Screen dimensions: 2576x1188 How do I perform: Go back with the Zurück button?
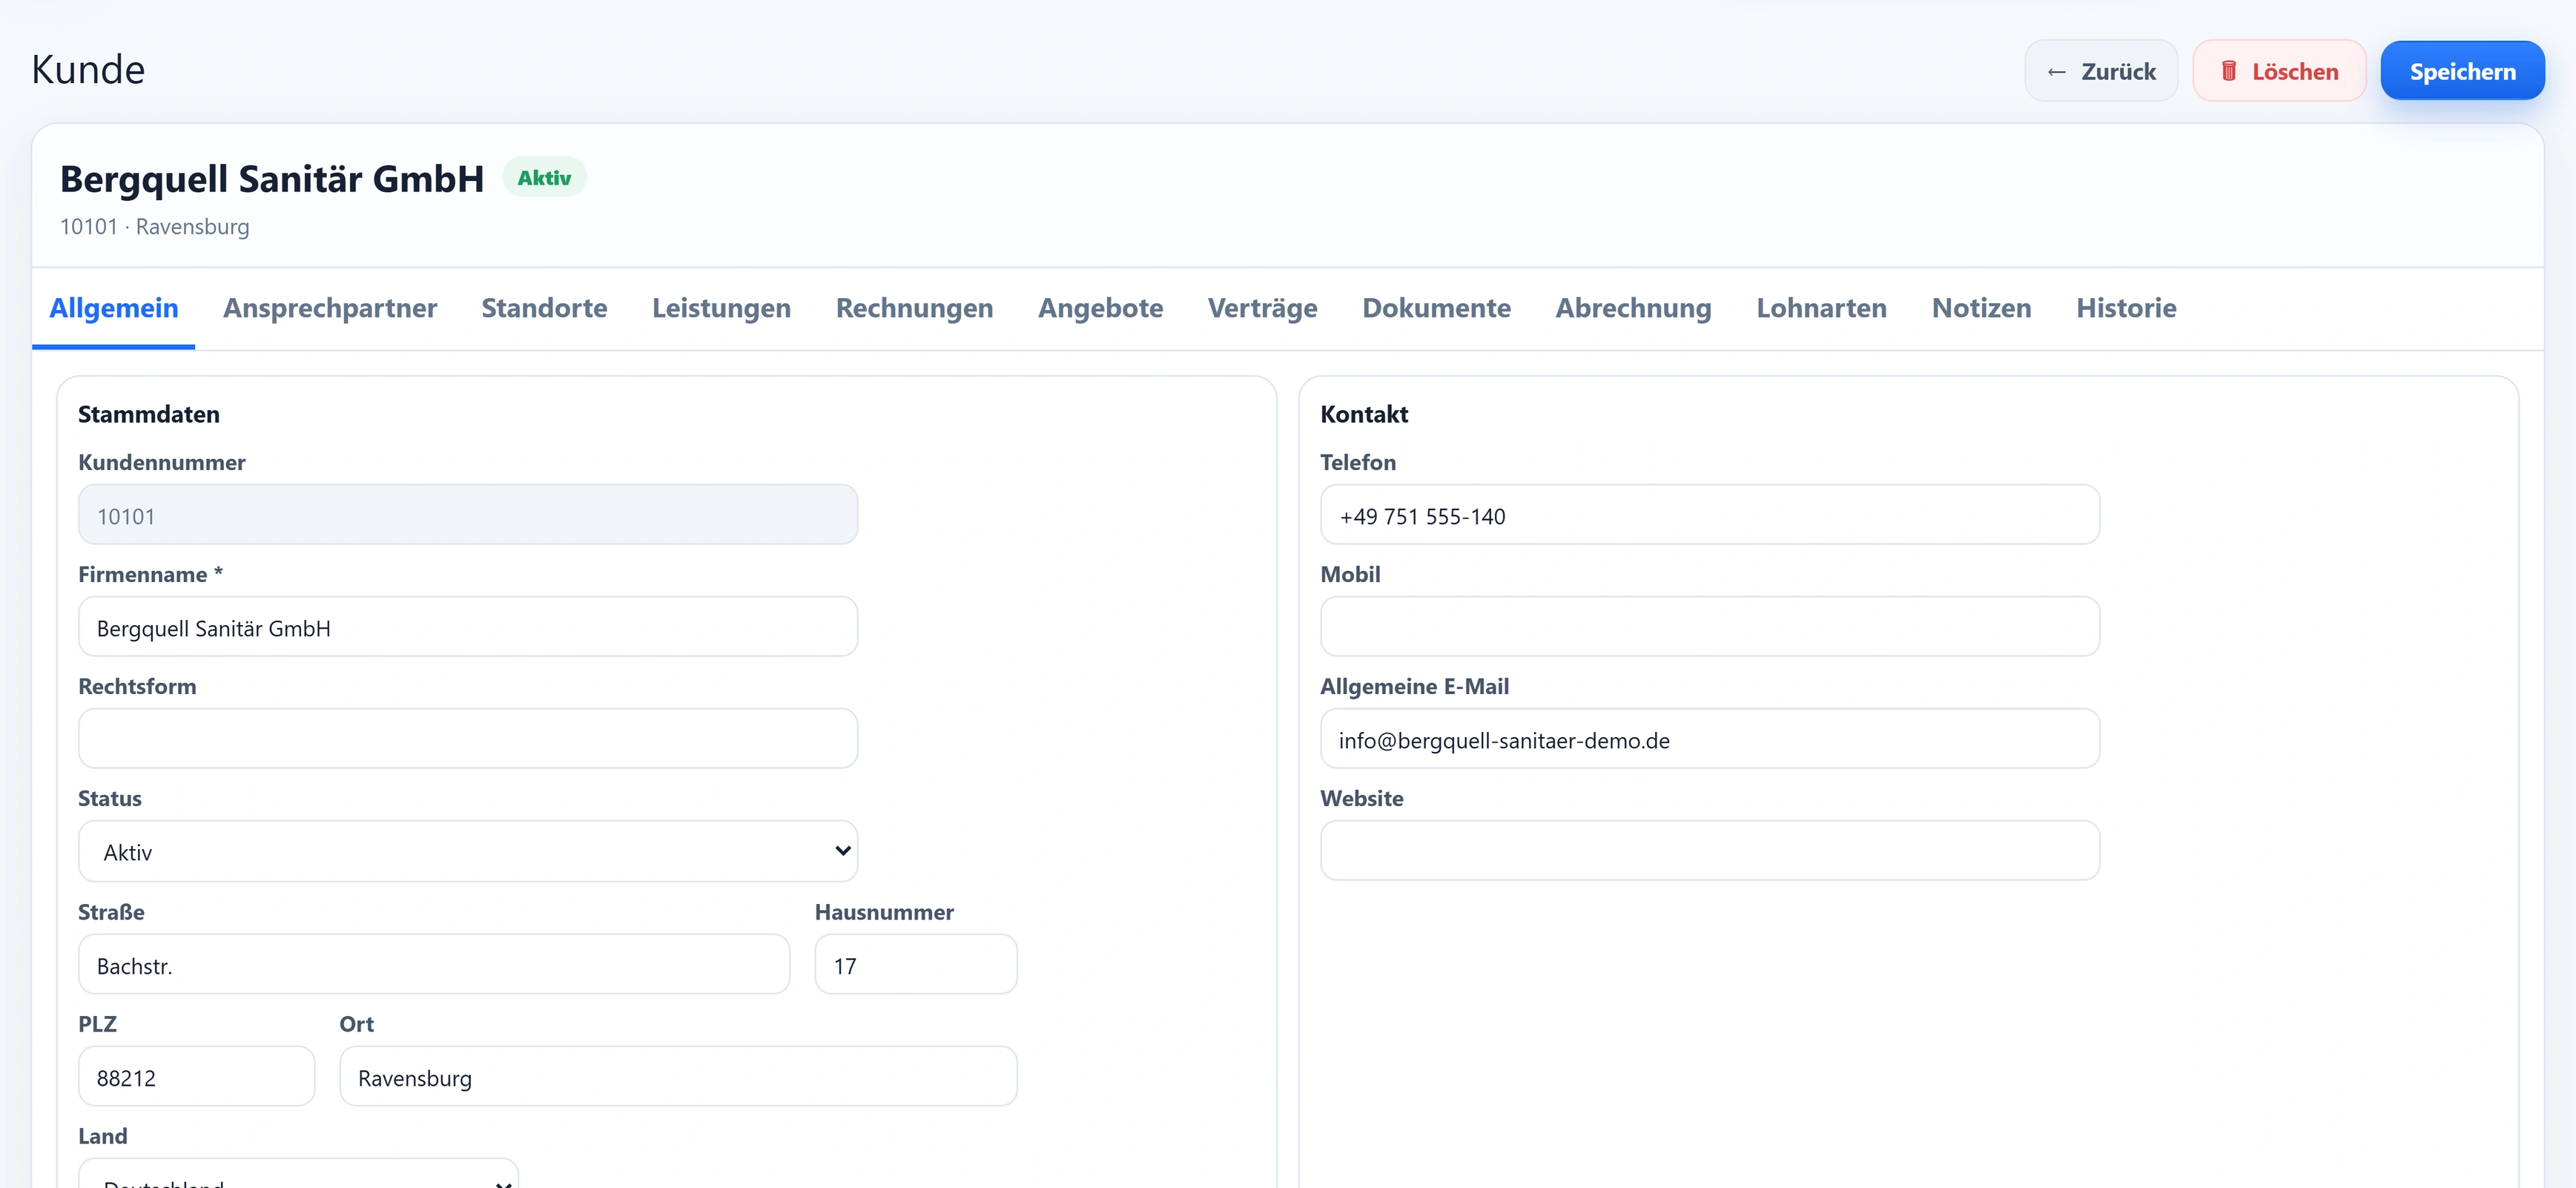[x=2101, y=71]
